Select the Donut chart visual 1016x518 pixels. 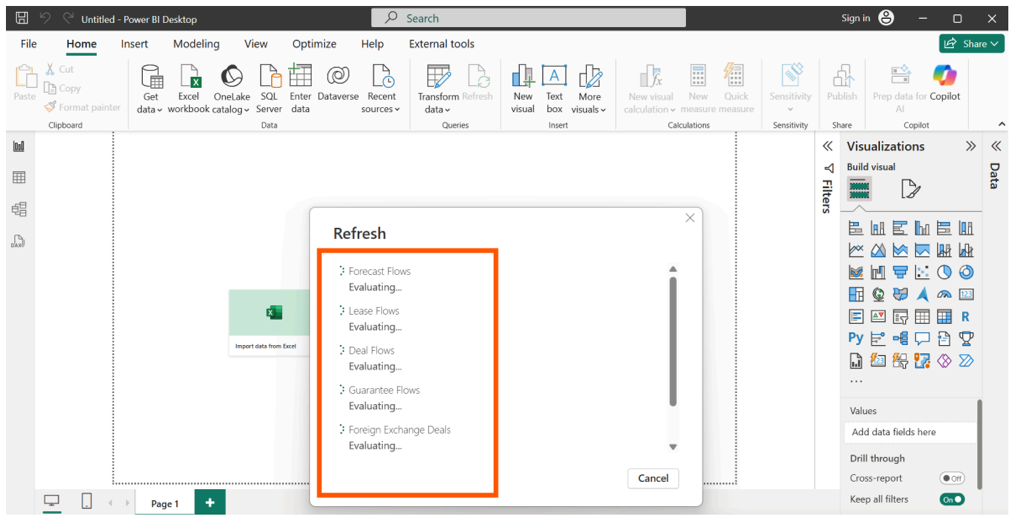click(x=966, y=272)
